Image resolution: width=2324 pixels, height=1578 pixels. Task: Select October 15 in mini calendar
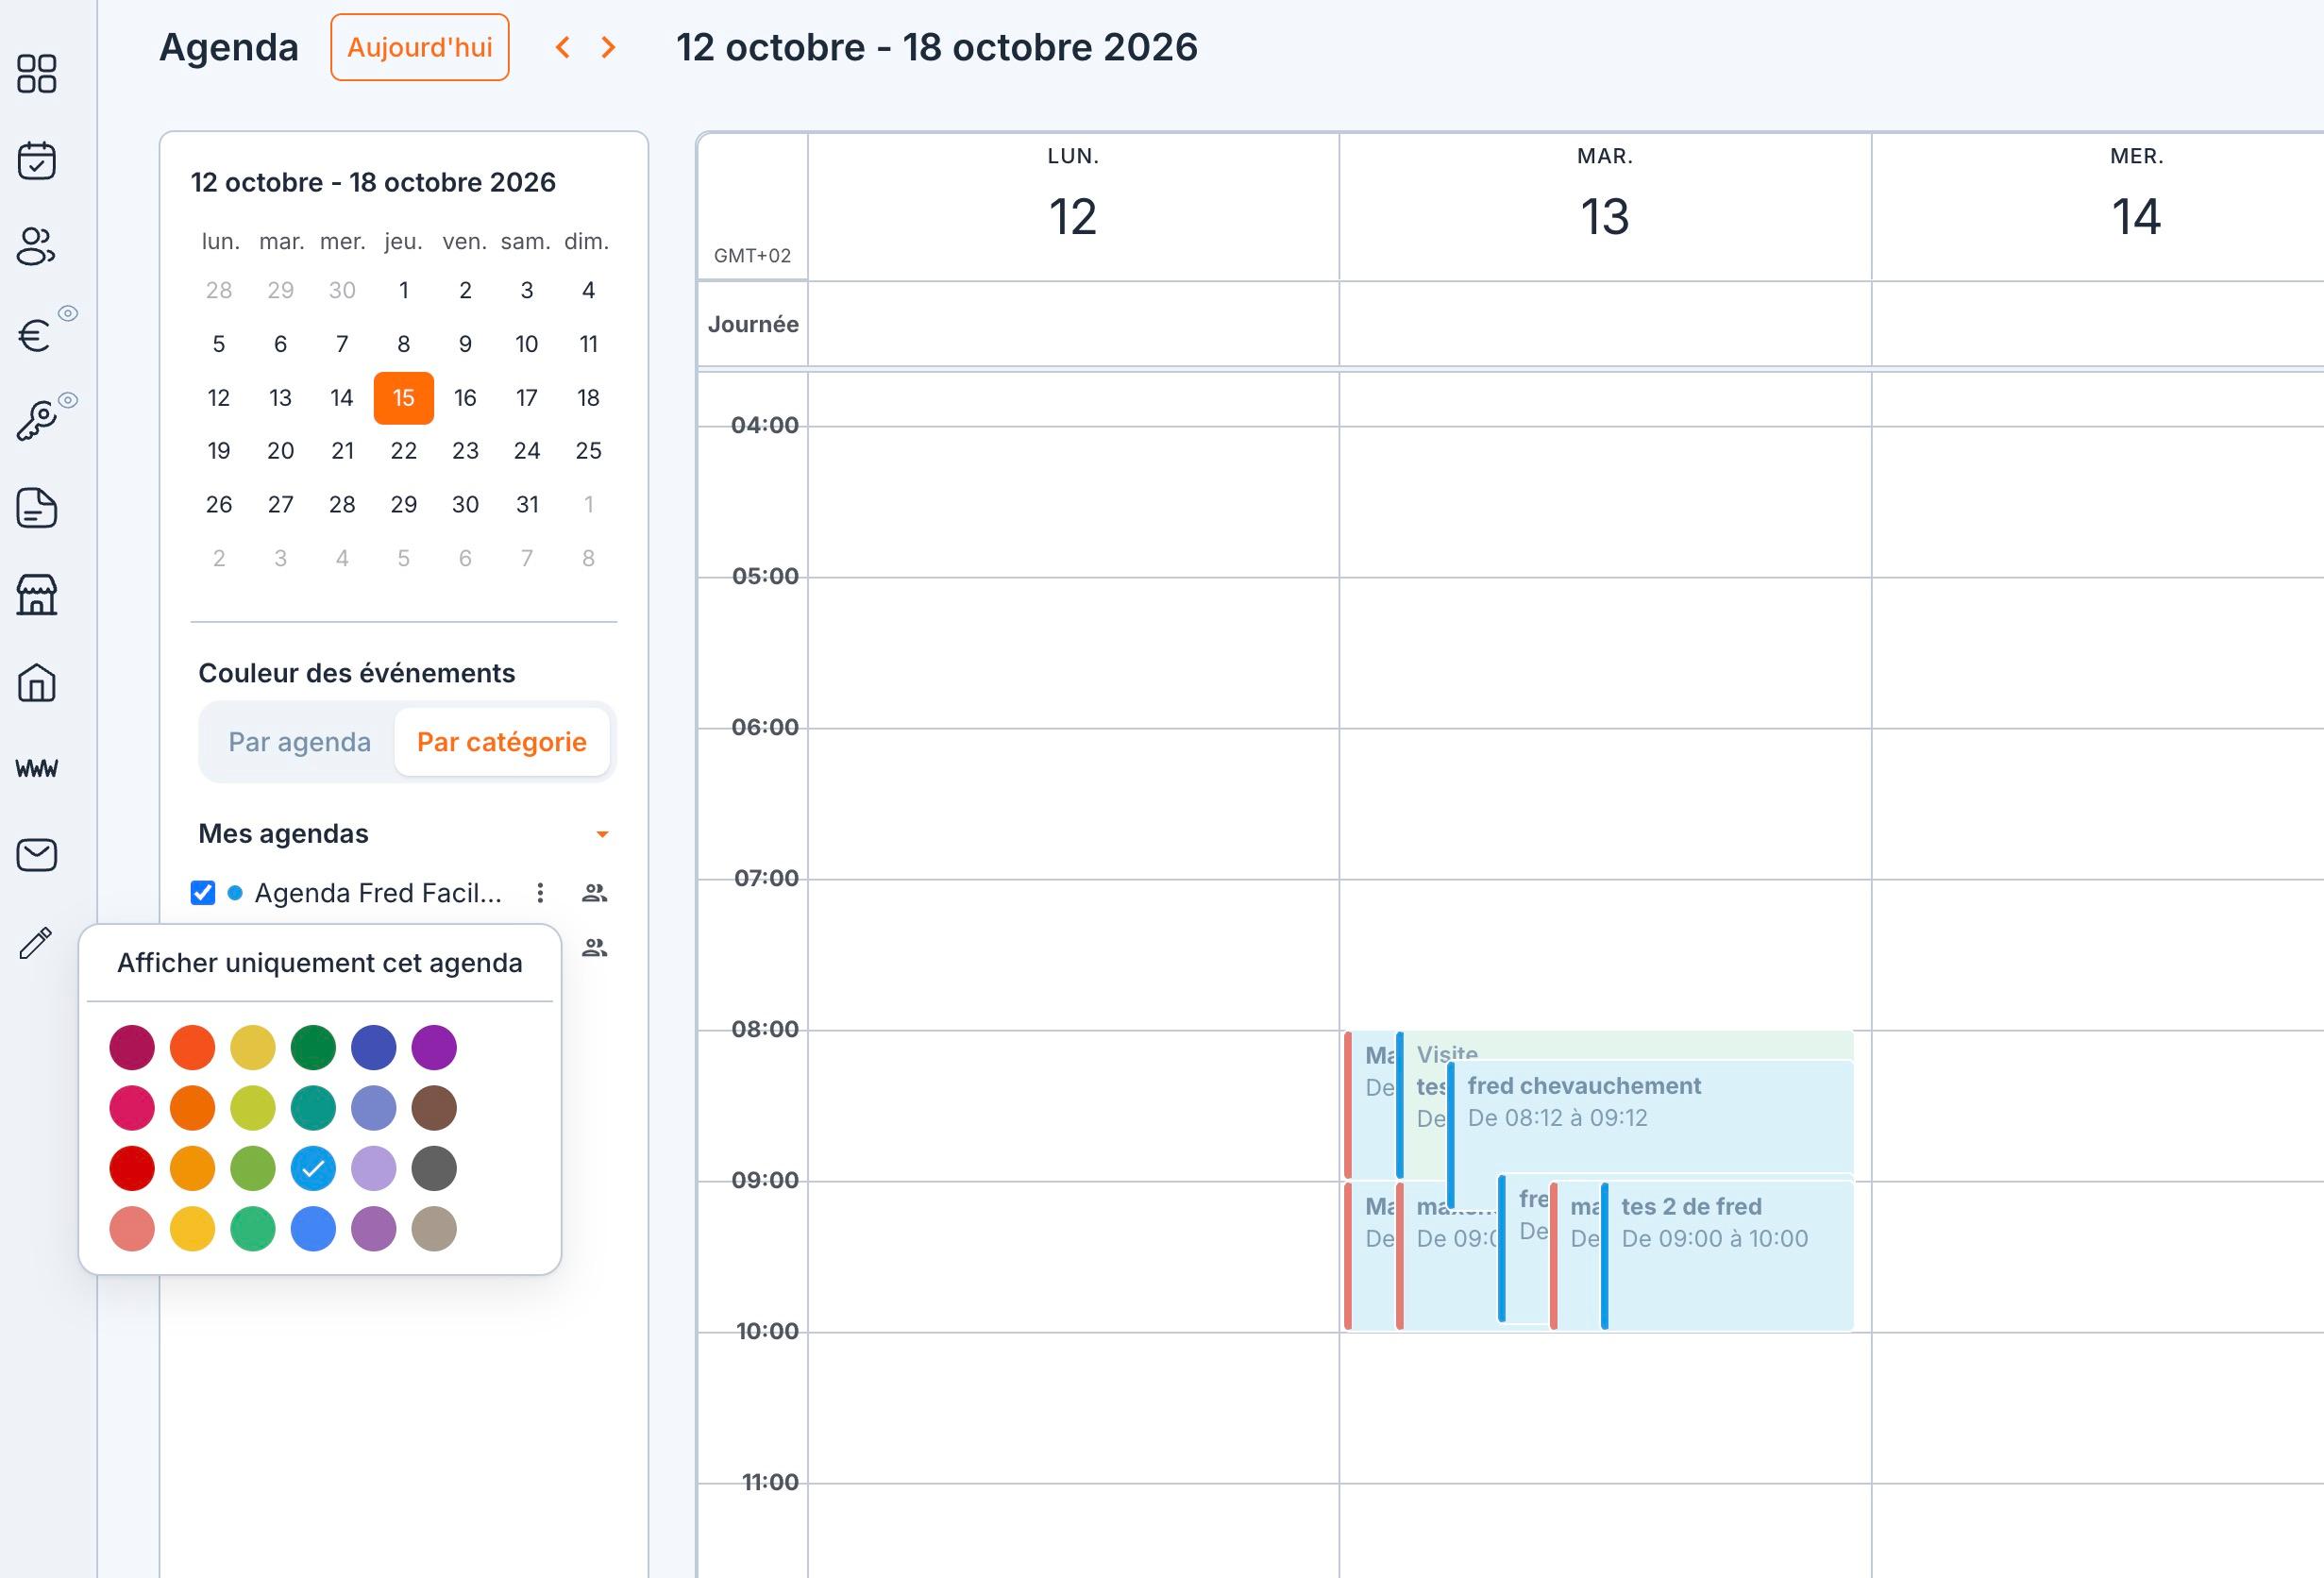(x=404, y=398)
